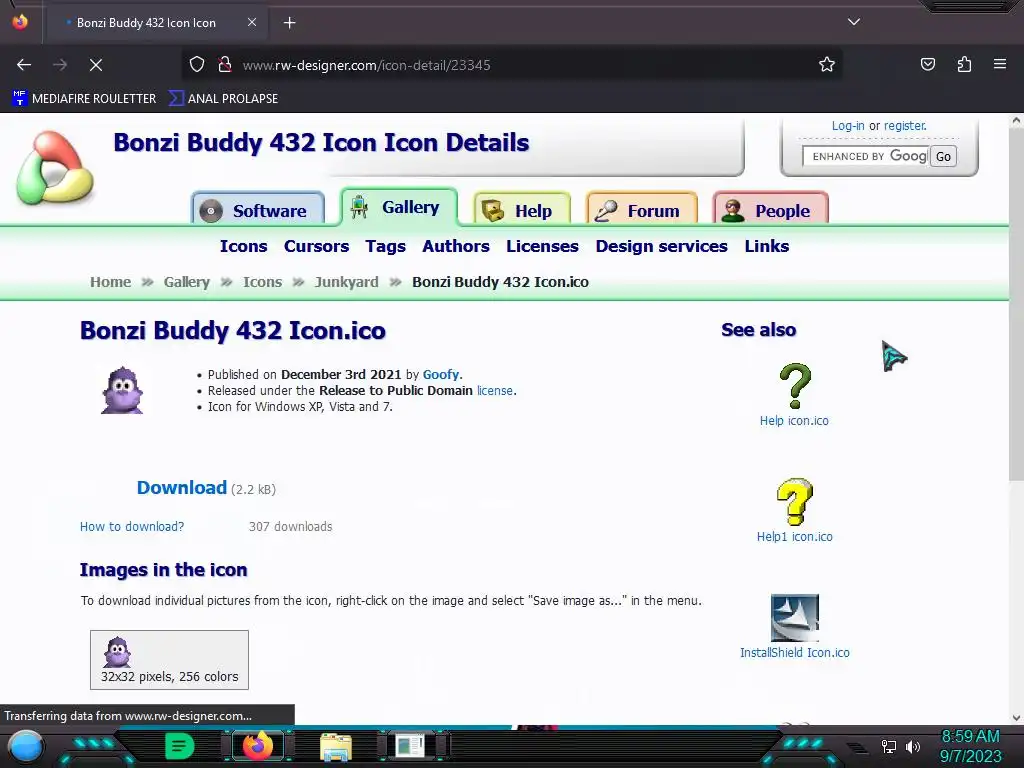Click the scrollbar up arrow
The image size is (1024, 768).
pos(1016,120)
